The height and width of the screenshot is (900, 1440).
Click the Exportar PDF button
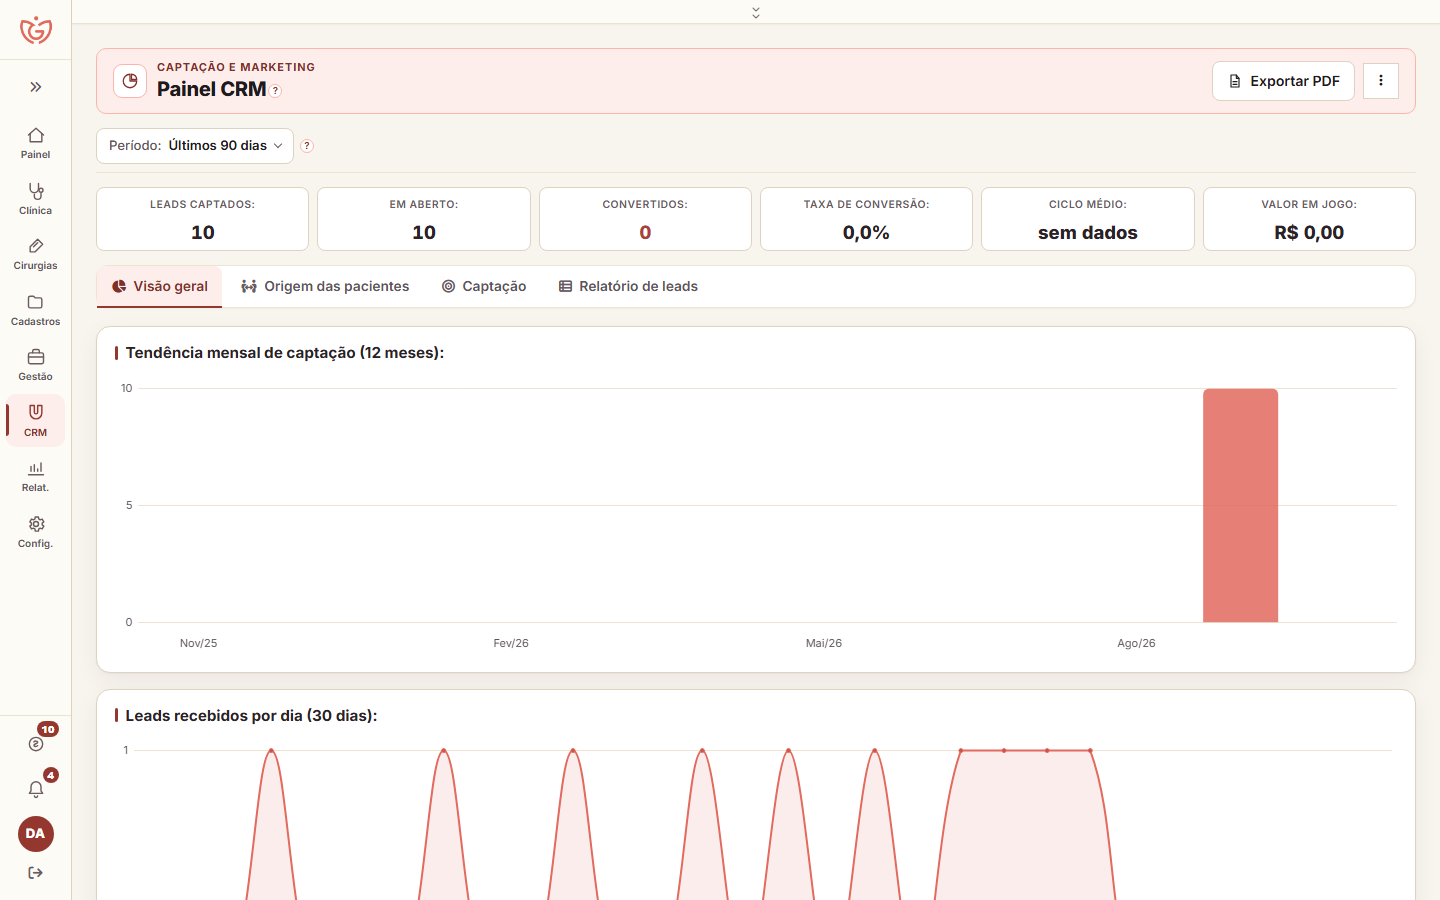pyautogui.click(x=1283, y=81)
